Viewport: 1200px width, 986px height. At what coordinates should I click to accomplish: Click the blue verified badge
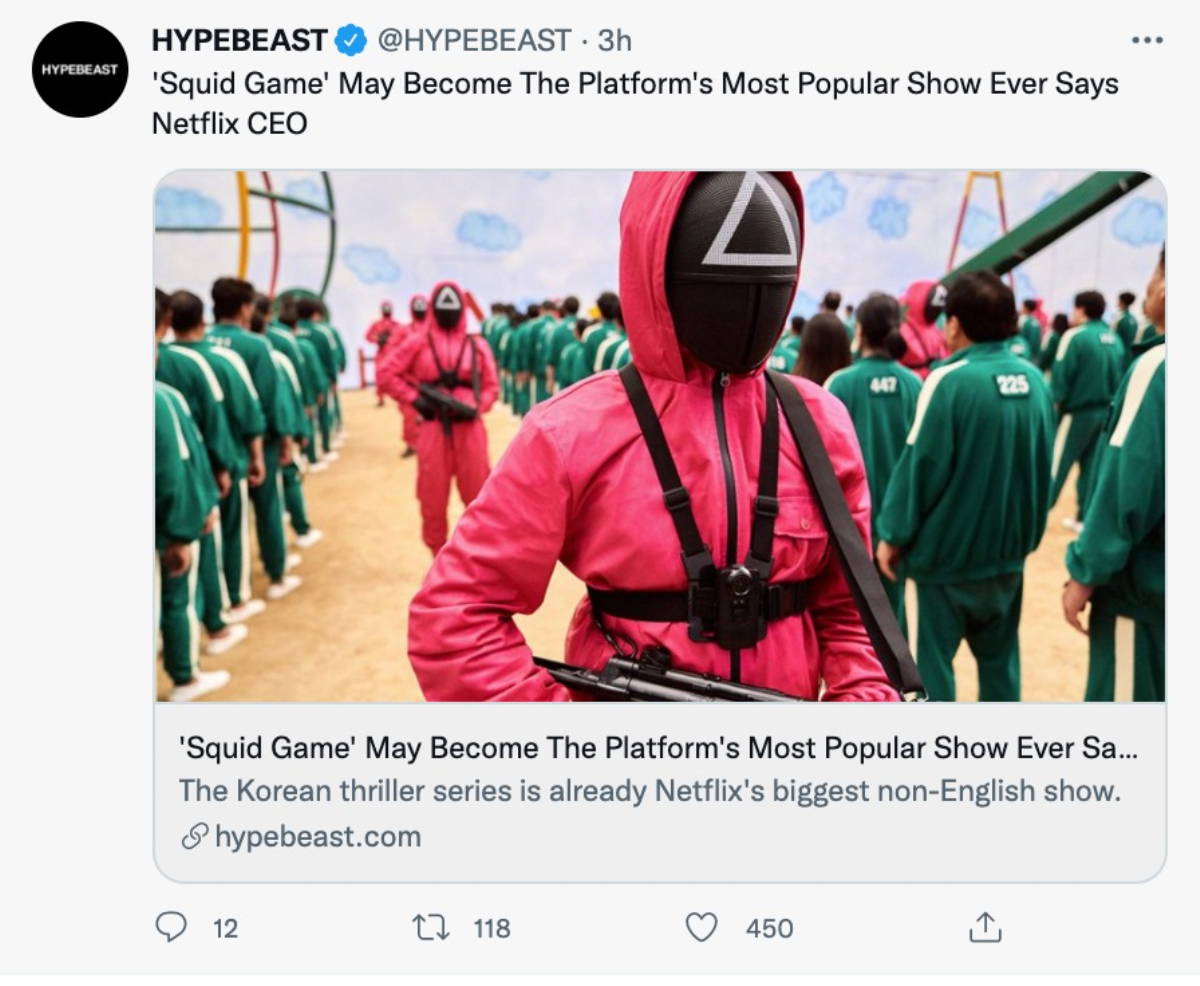(x=350, y=41)
